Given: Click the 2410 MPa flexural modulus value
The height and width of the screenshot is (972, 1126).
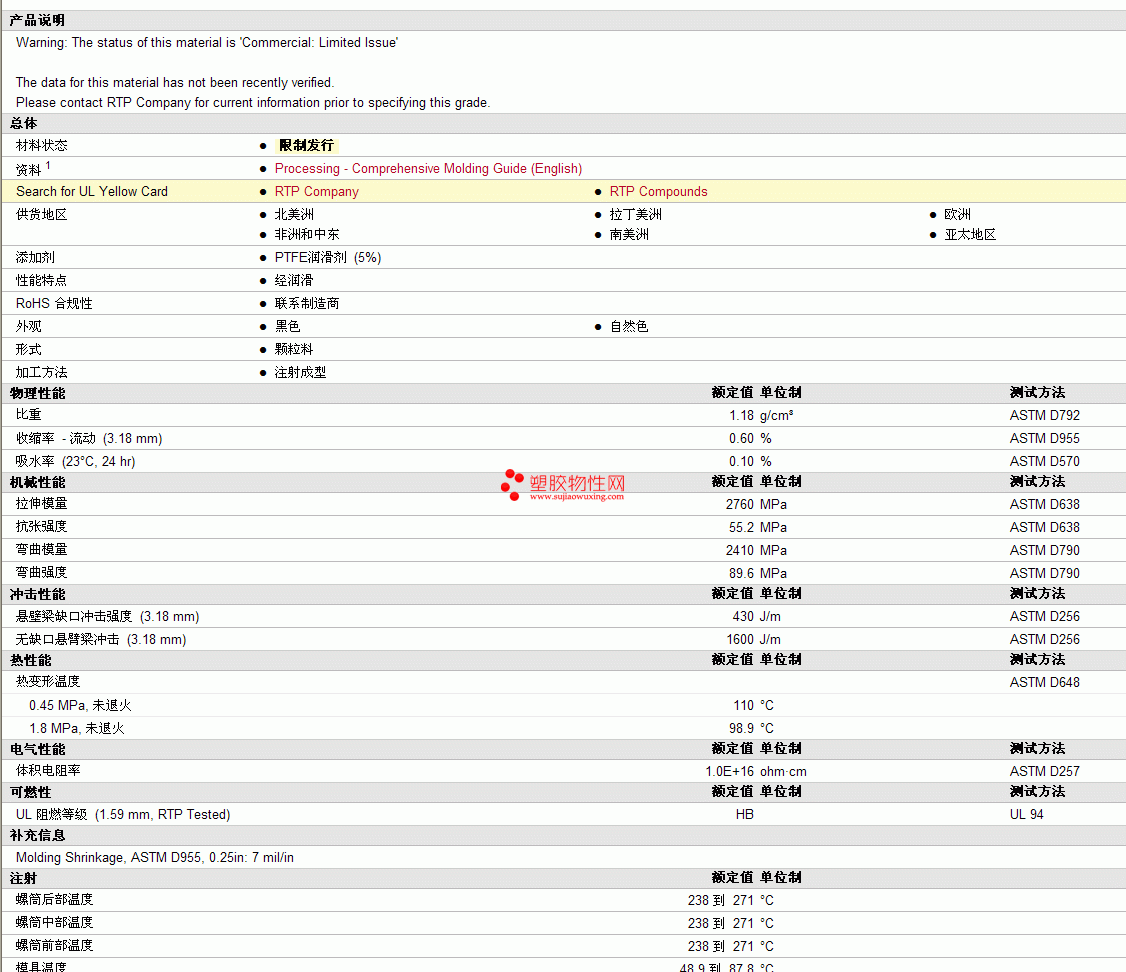Looking at the screenshot, I should point(756,551).
